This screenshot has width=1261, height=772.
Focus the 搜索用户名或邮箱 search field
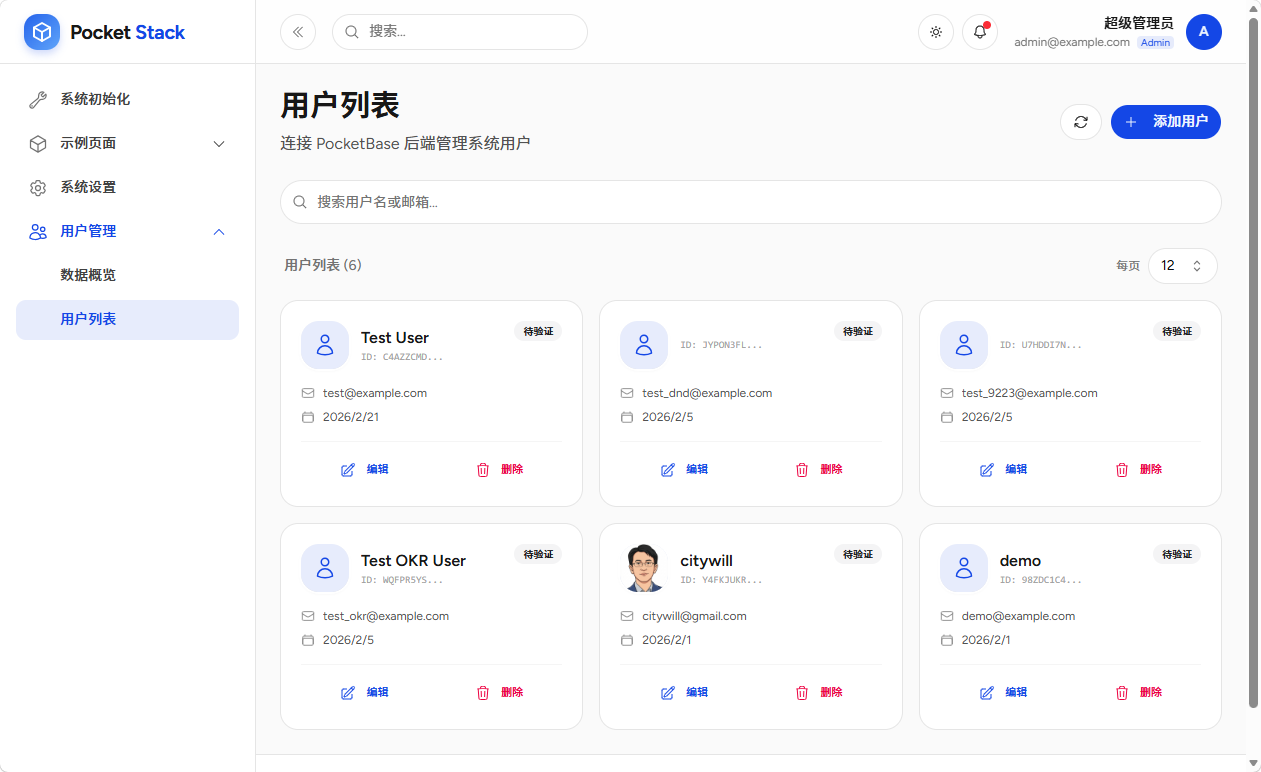tap(751, 202)
